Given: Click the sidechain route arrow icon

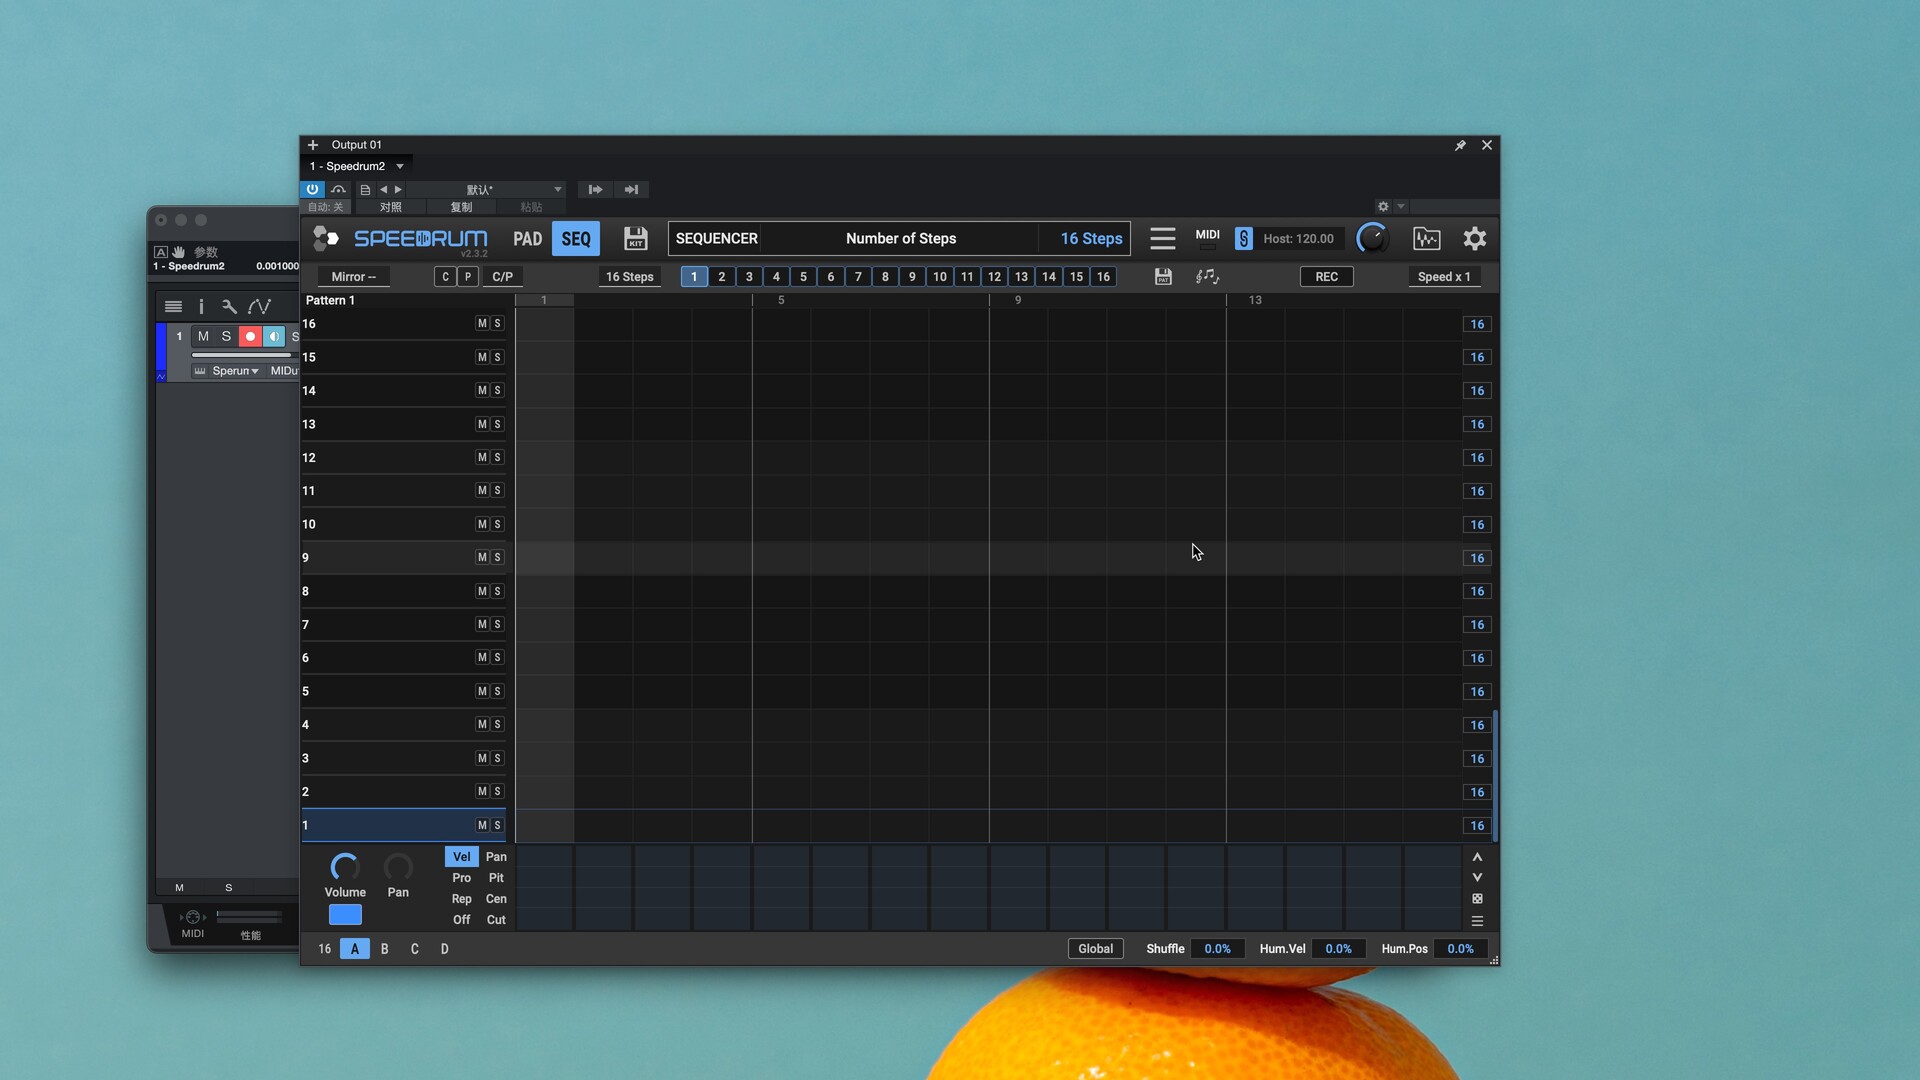Looking at the screenshot, I should 595,189.
